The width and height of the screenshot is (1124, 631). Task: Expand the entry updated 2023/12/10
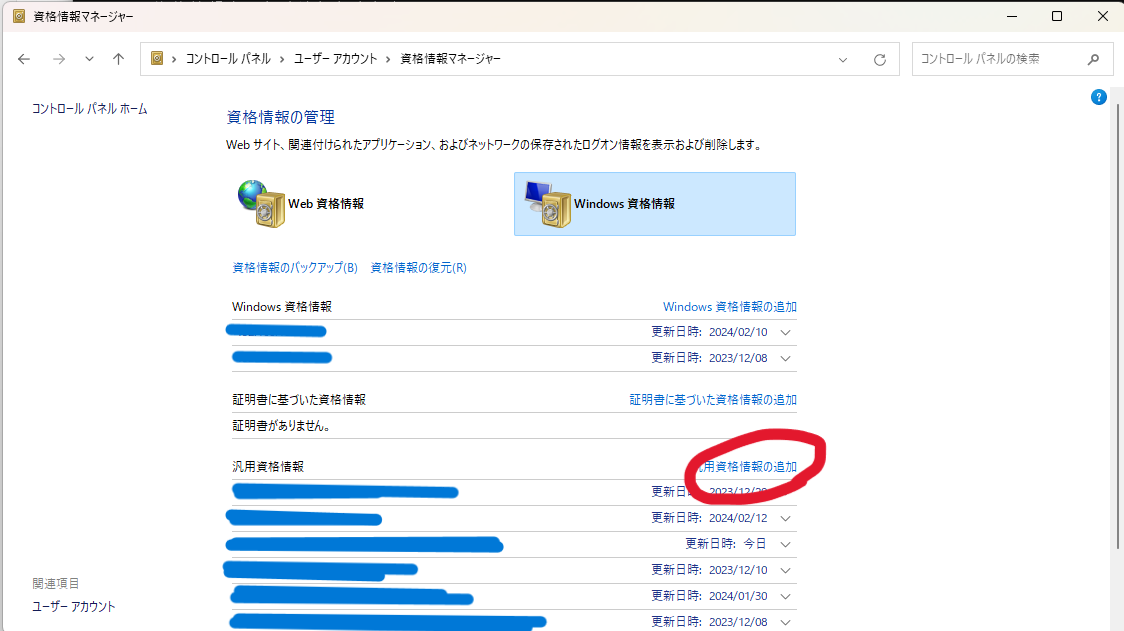click(786, 571)
